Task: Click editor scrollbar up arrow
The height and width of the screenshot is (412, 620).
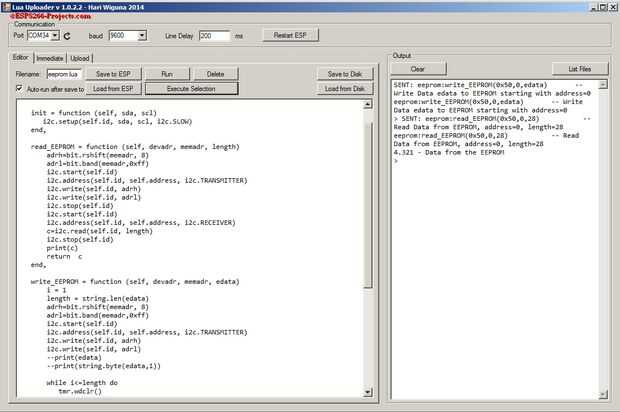Action: (368, 104)
